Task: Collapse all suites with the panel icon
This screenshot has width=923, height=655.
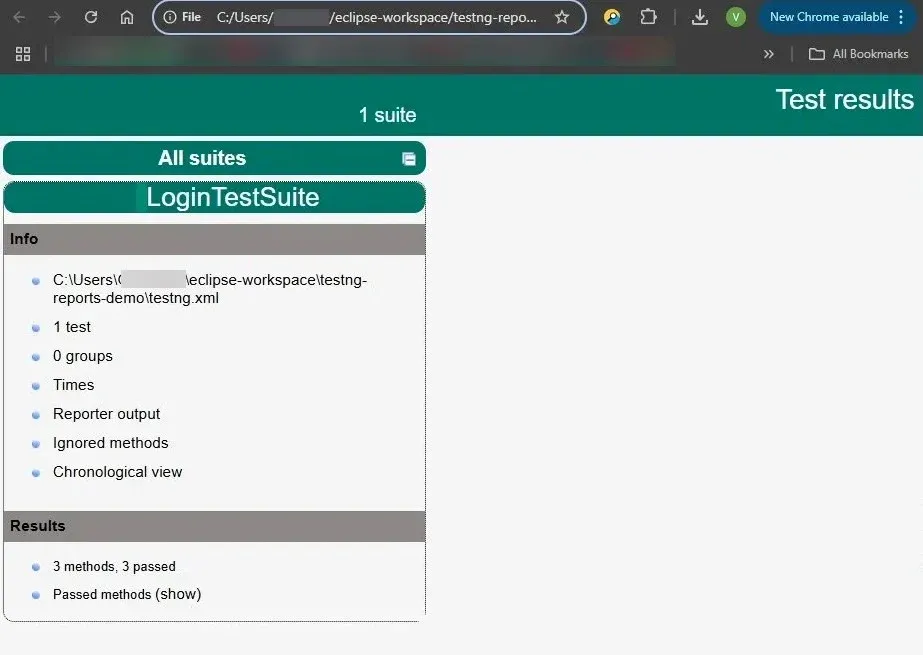Action: (409, 159)
